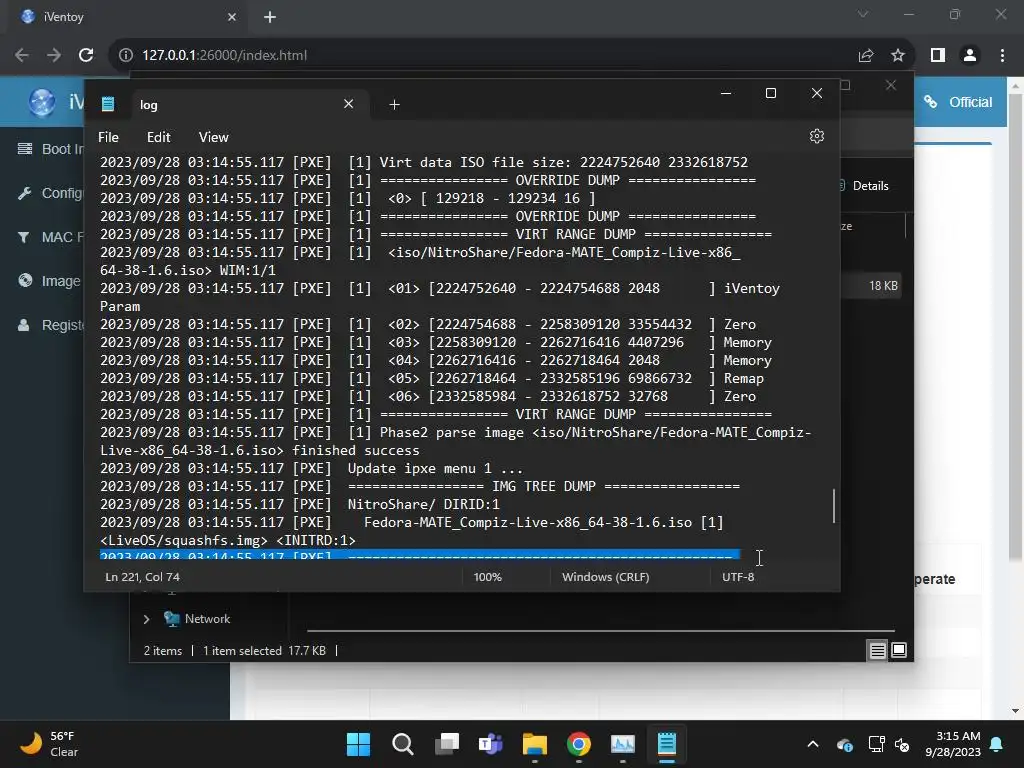This screenshot has width=1024, height=768.
Task: Click the iVentoy globe logo
Action: tap(42, 102)
